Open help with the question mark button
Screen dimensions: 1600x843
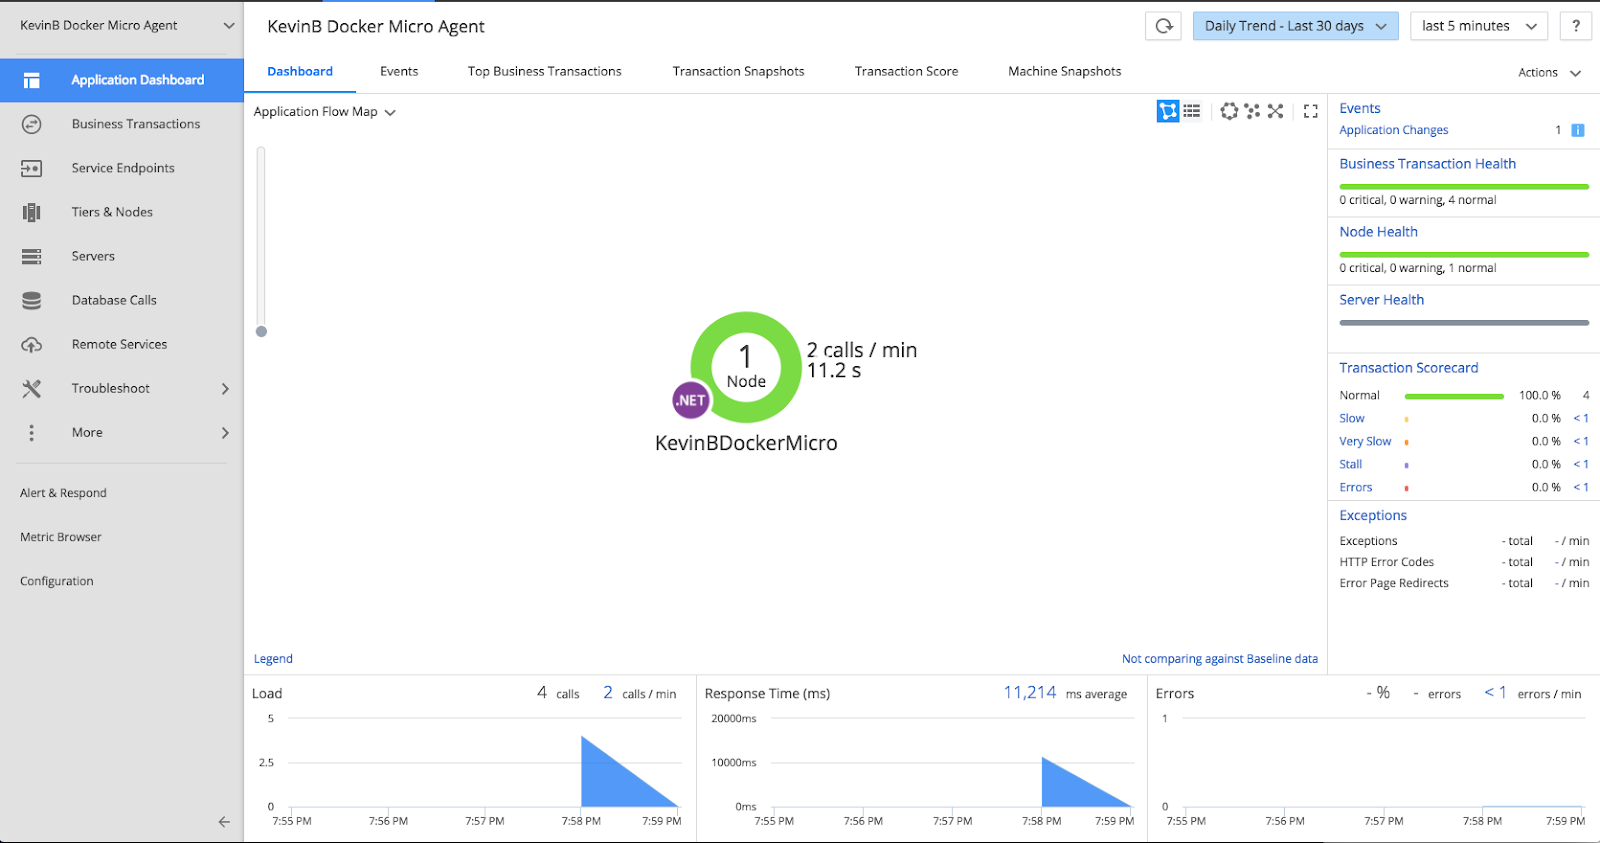click(1576, 26)
